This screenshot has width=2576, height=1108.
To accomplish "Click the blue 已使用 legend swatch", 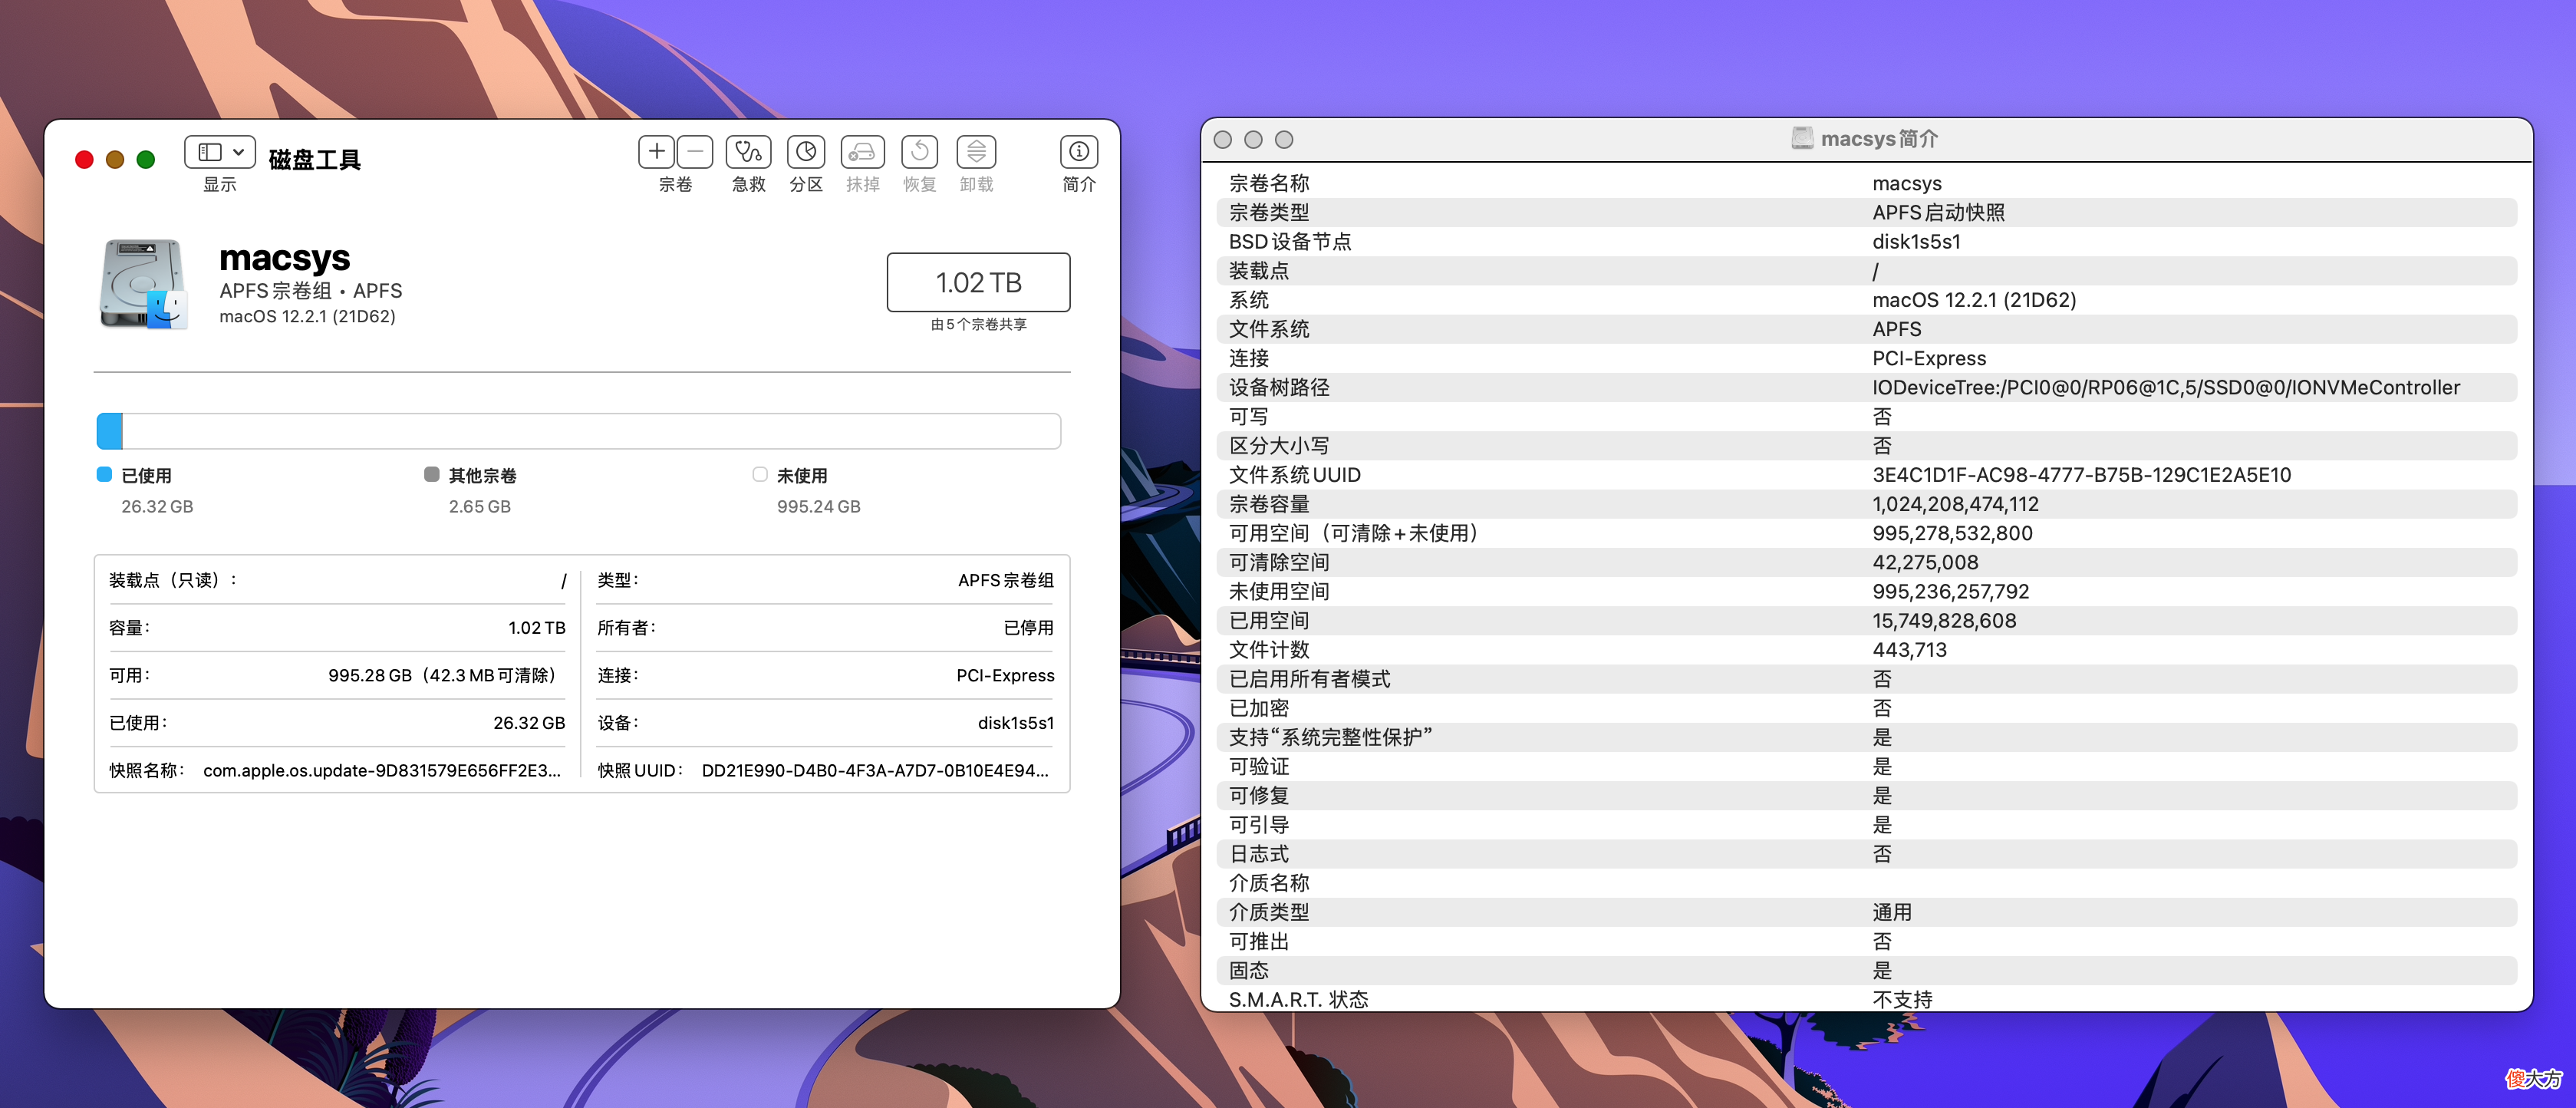I will coord(104,474).
